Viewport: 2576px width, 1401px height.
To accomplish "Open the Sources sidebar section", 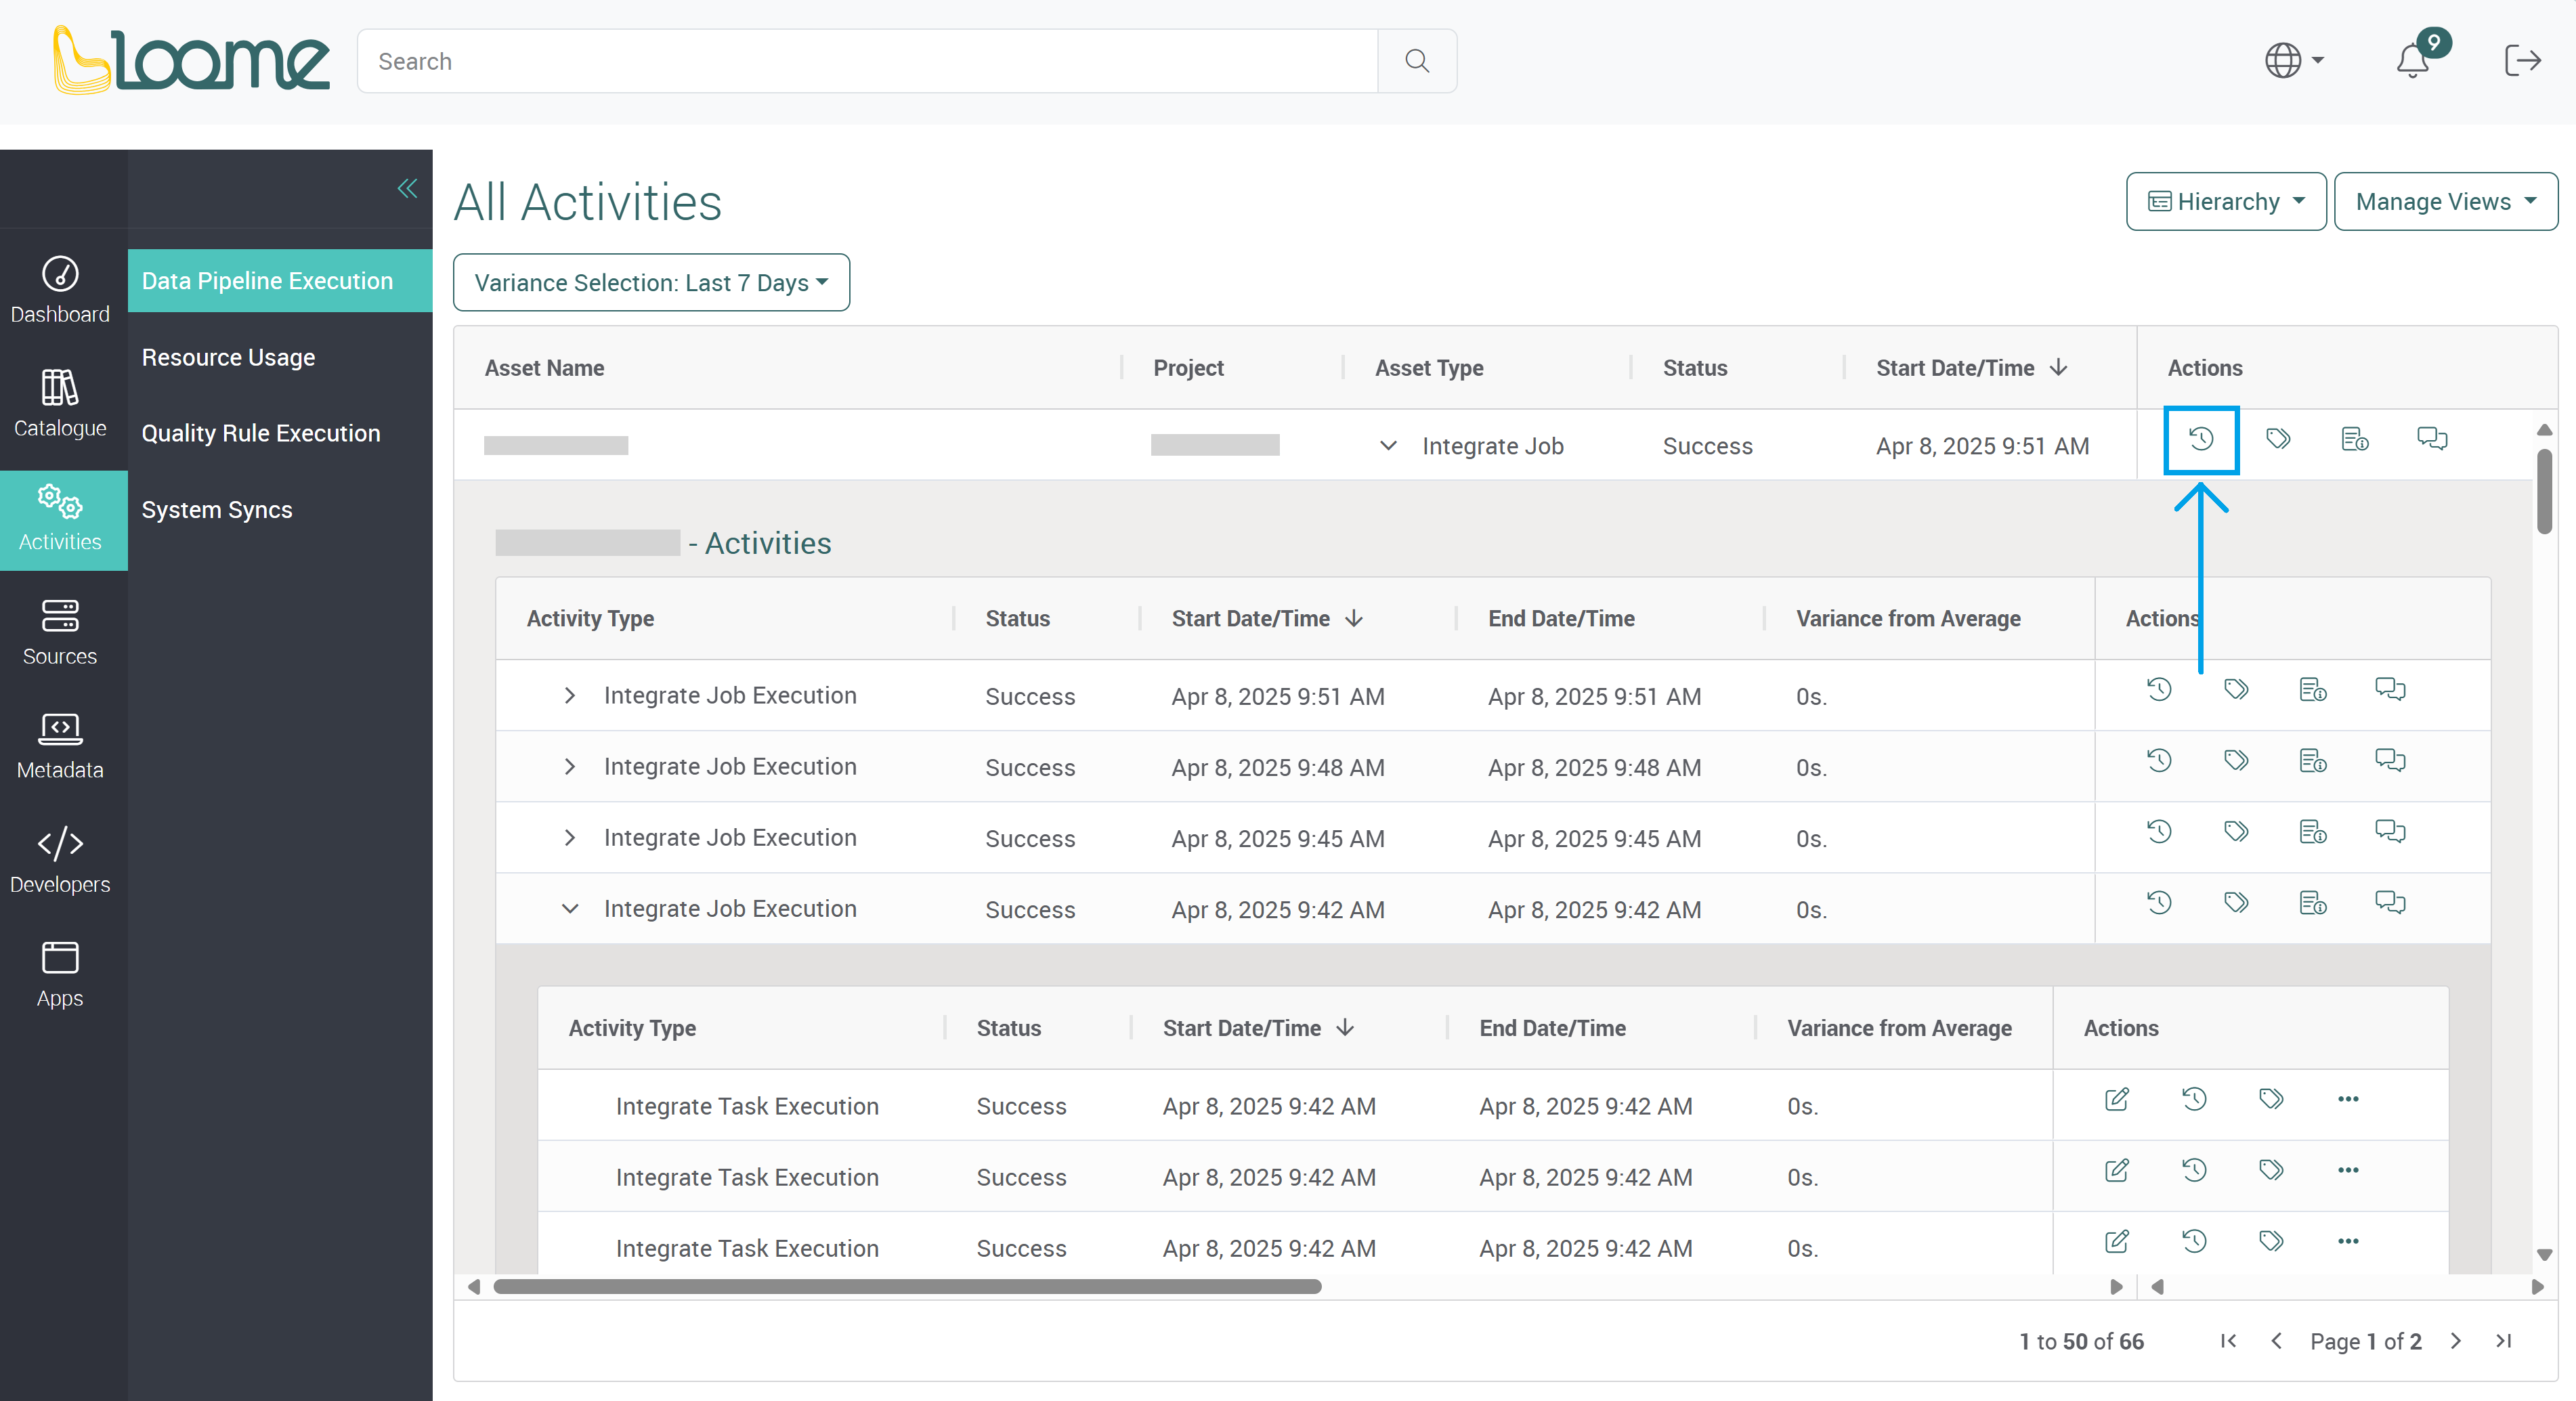I will (60, 632).
